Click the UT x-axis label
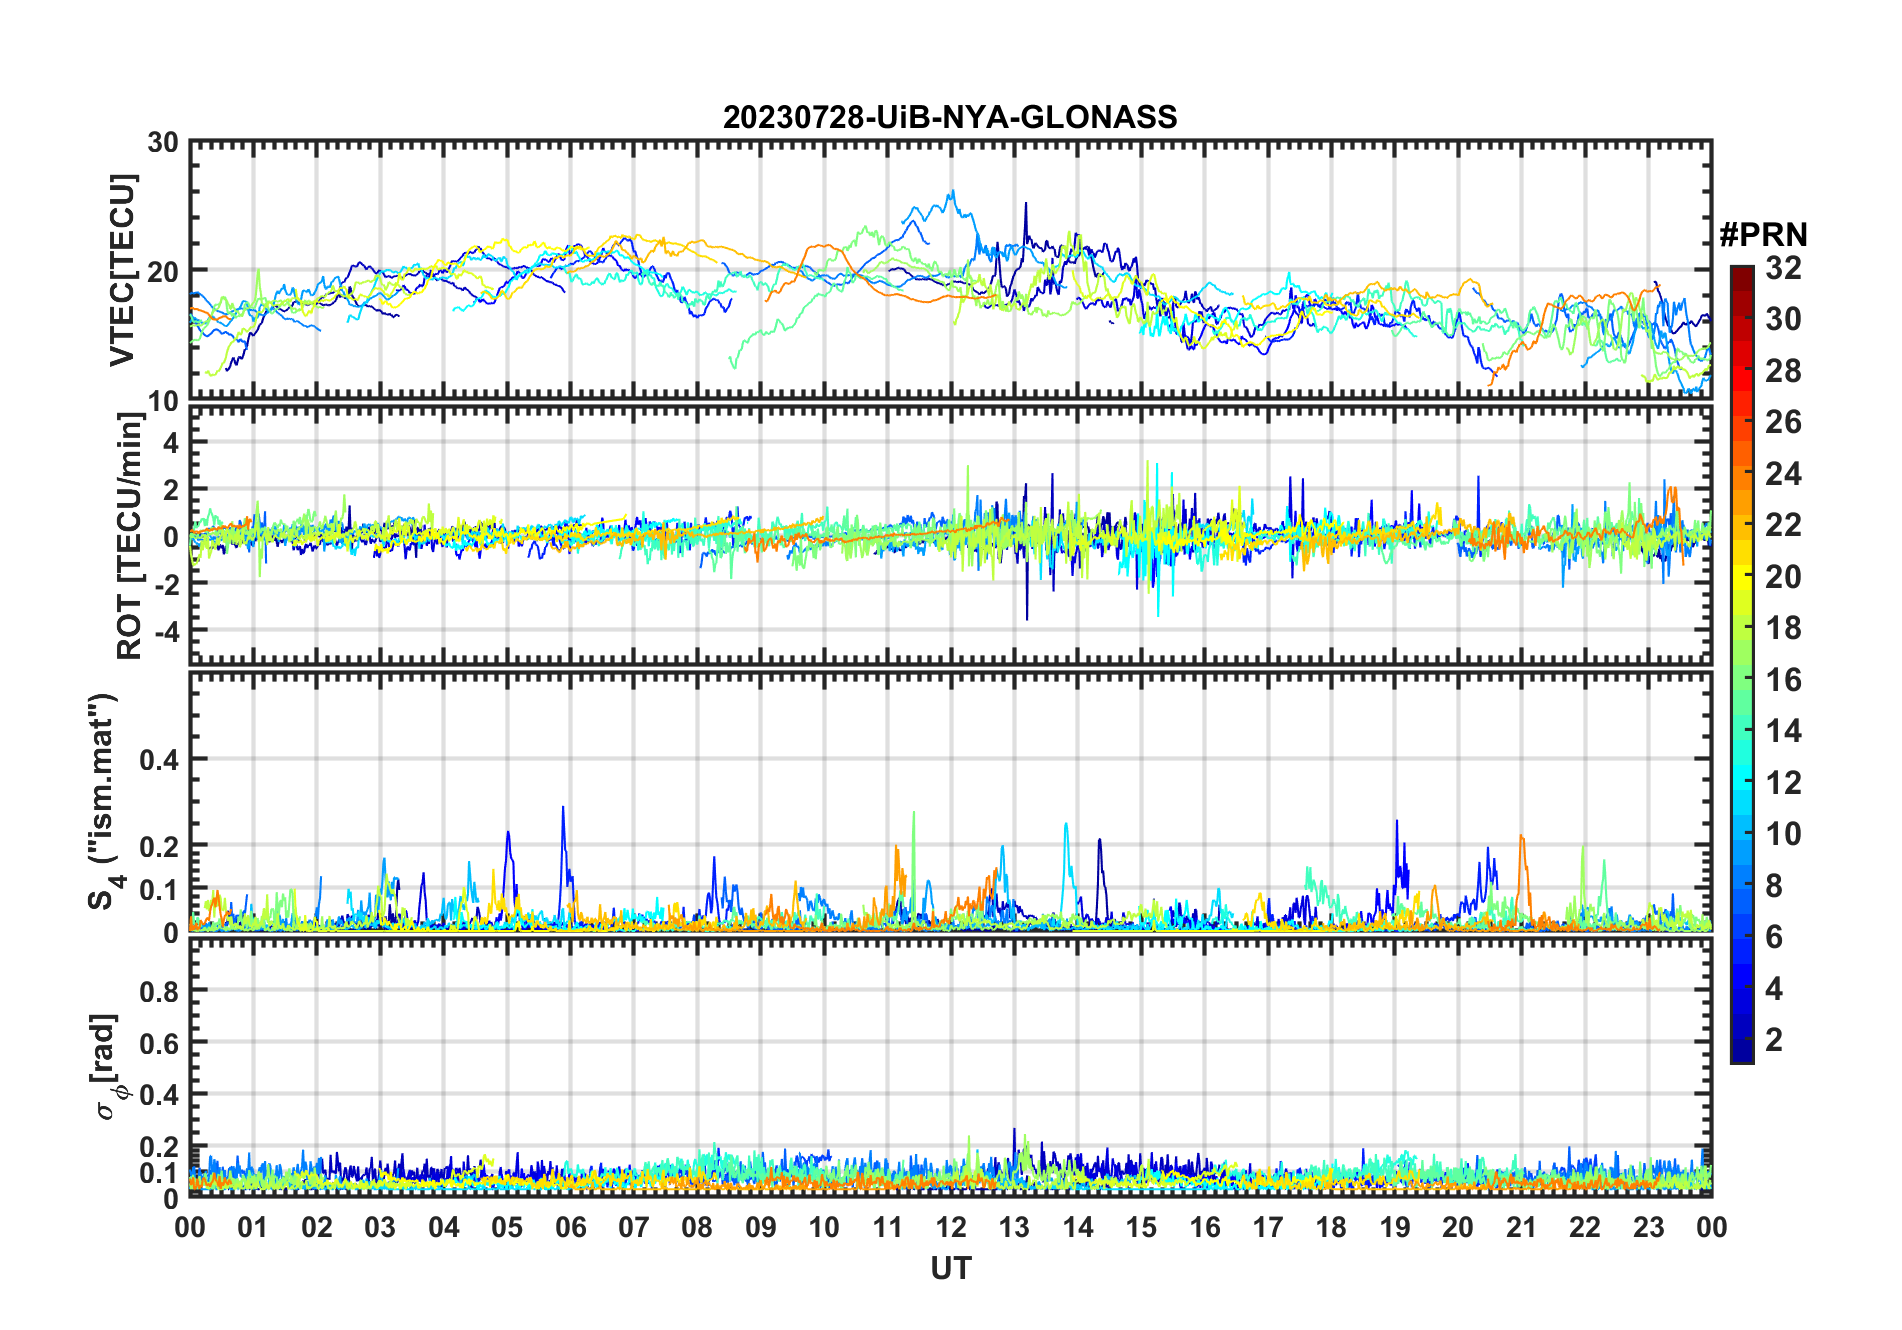Screen dimensions: 1902x1330 tap(951, 1269)
